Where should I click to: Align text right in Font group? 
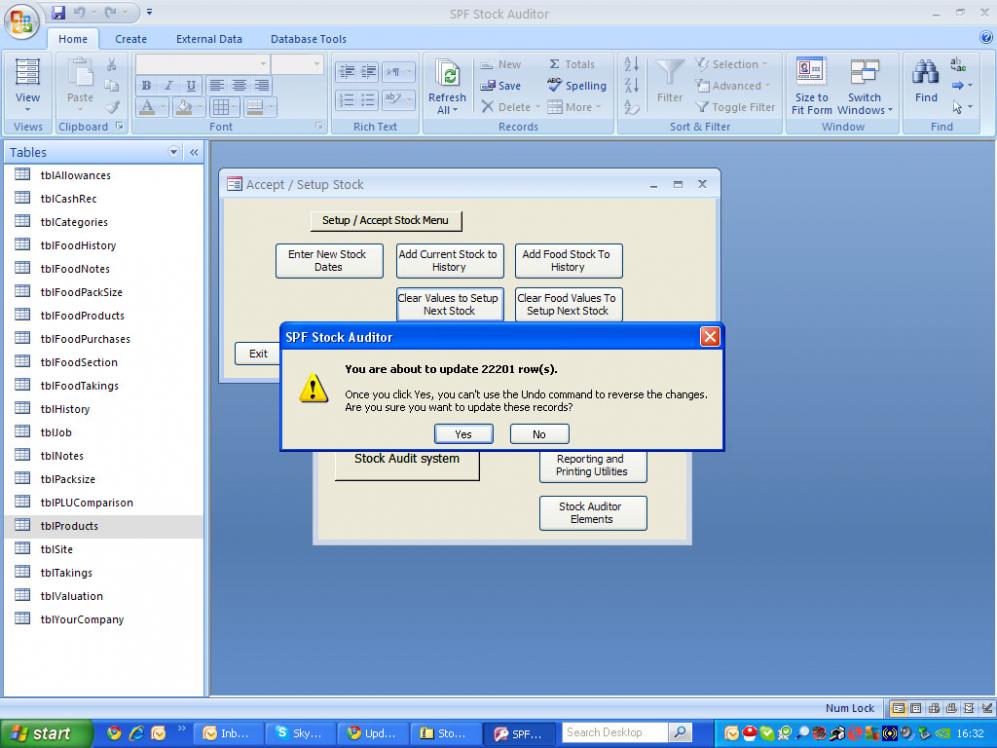click(x=261, y=85)
